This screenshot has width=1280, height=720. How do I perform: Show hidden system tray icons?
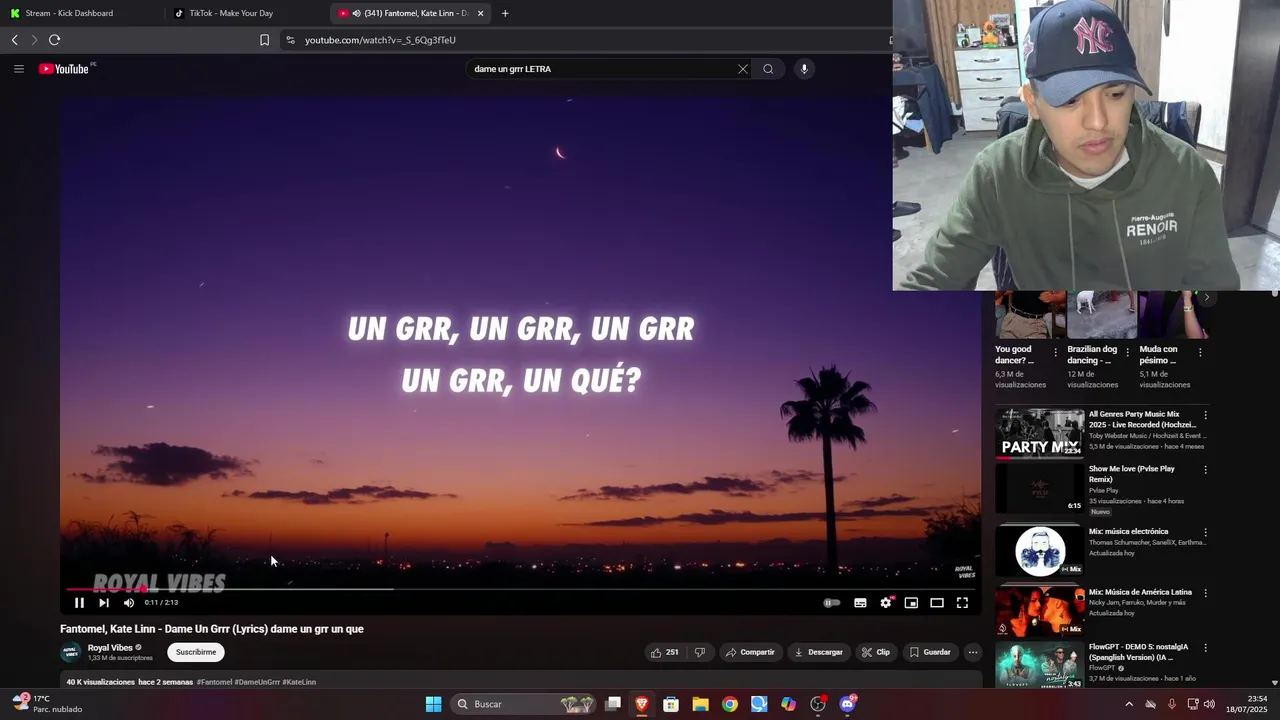coord(1129,704)
